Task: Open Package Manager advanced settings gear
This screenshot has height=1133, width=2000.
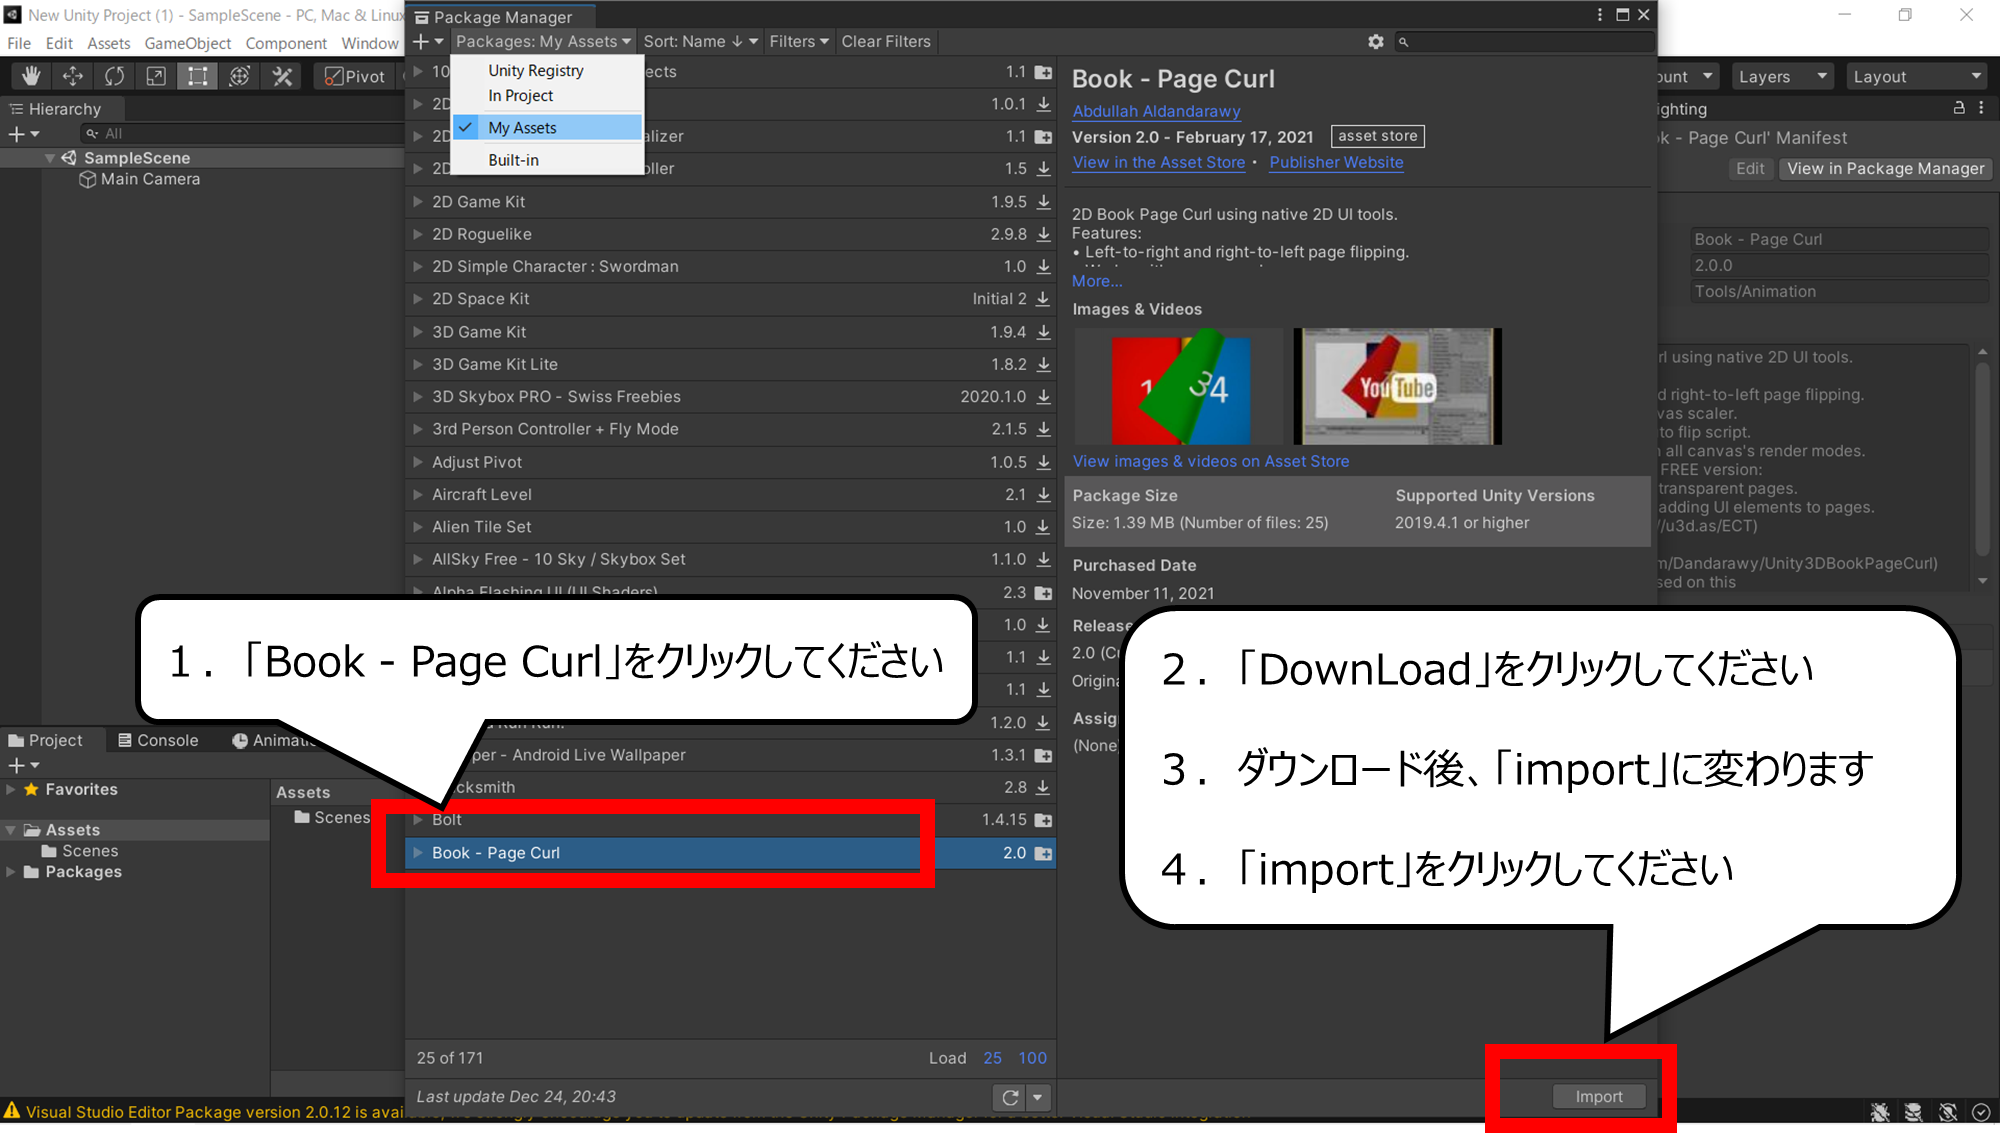Action: [x=1376, y=41]
